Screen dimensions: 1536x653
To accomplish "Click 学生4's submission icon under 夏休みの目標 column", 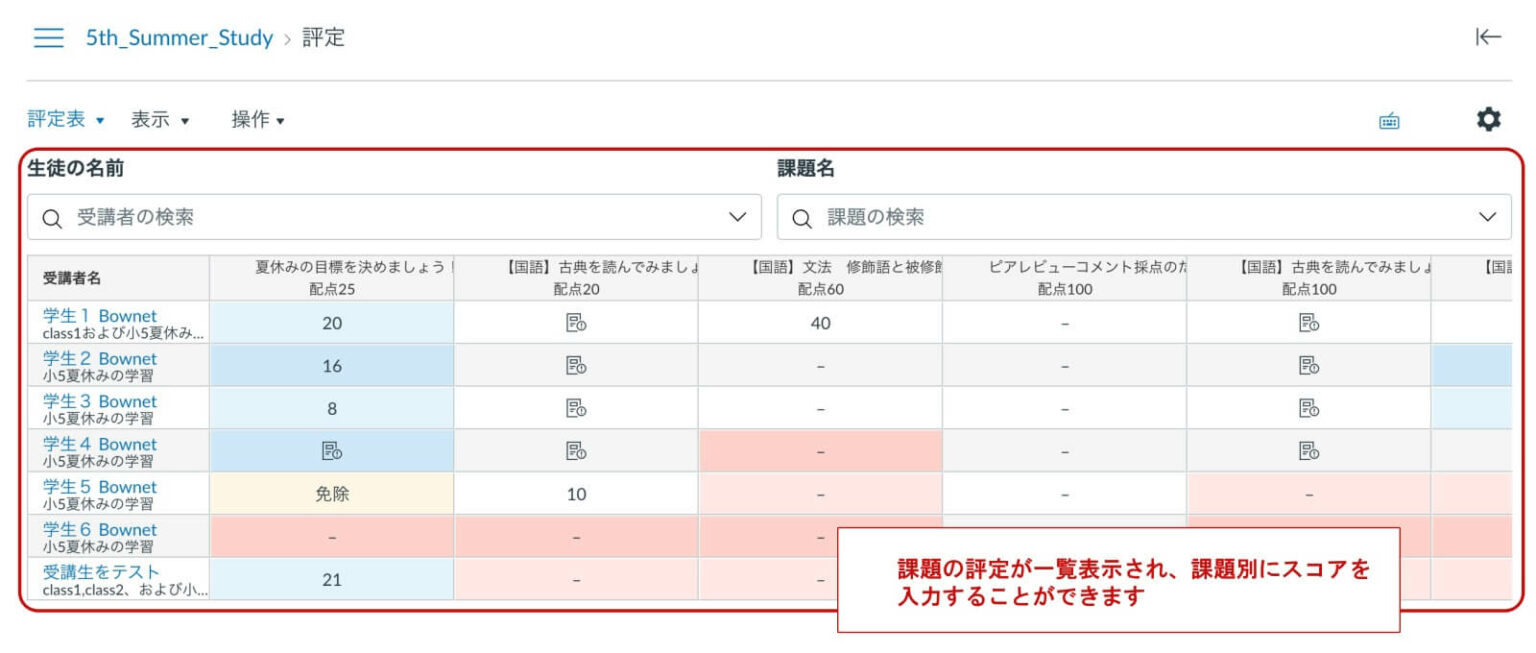I will pyautogui.click(x=330, y=450).
